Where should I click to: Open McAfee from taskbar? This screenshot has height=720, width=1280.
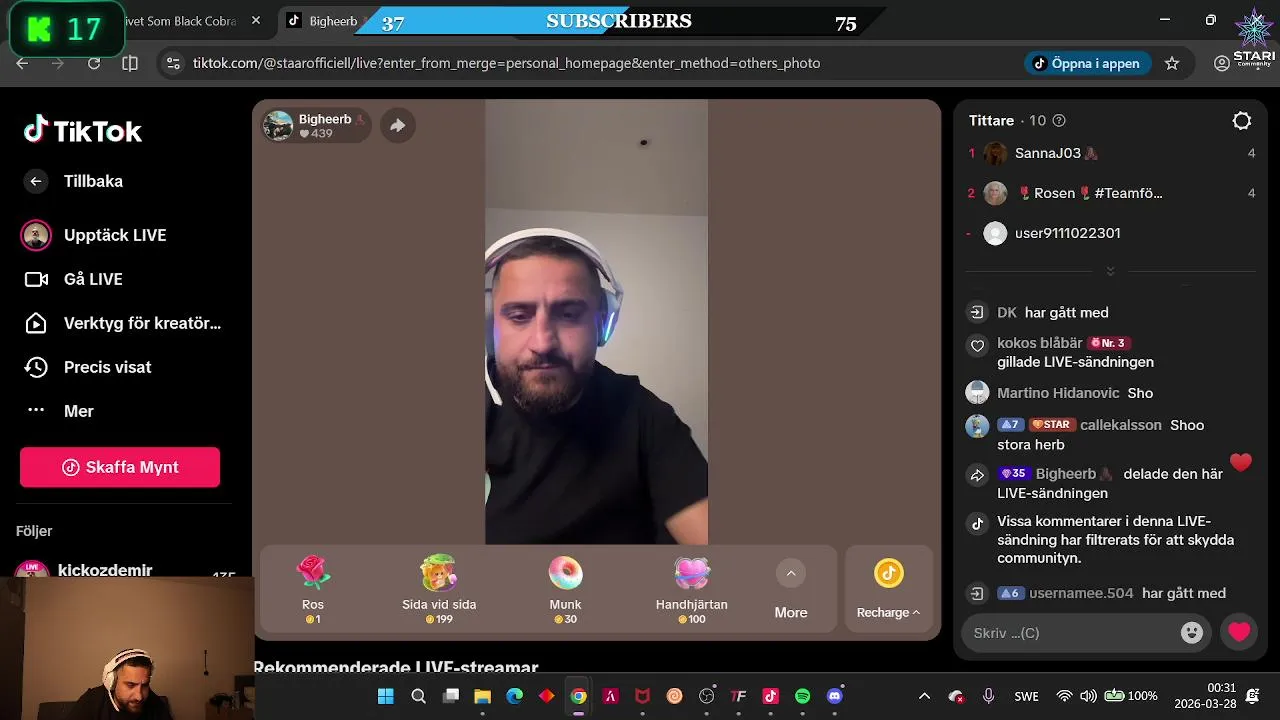(642, 696)
